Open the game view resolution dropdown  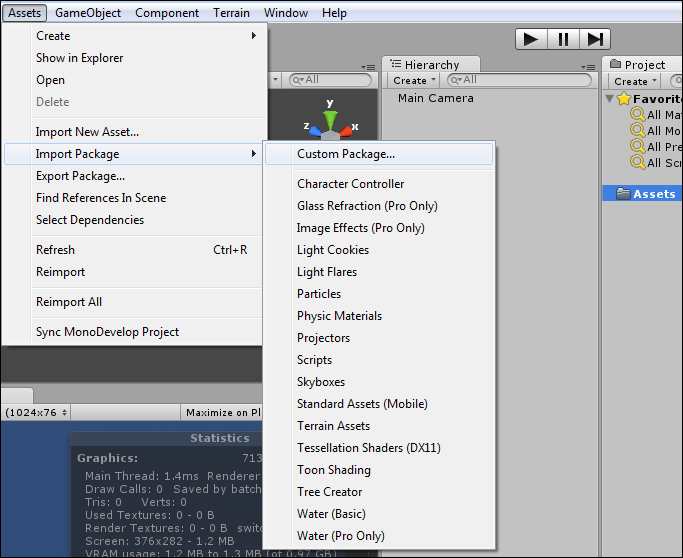pyautogui.click(x=35, y=412)
